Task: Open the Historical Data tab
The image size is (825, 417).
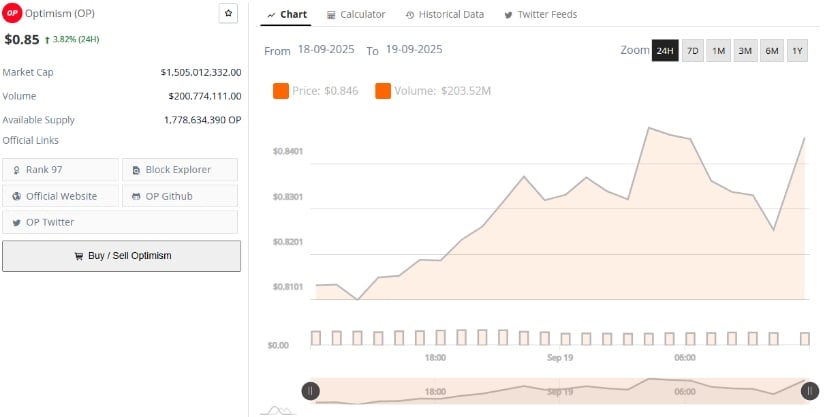Action: [x=445, y=14]
